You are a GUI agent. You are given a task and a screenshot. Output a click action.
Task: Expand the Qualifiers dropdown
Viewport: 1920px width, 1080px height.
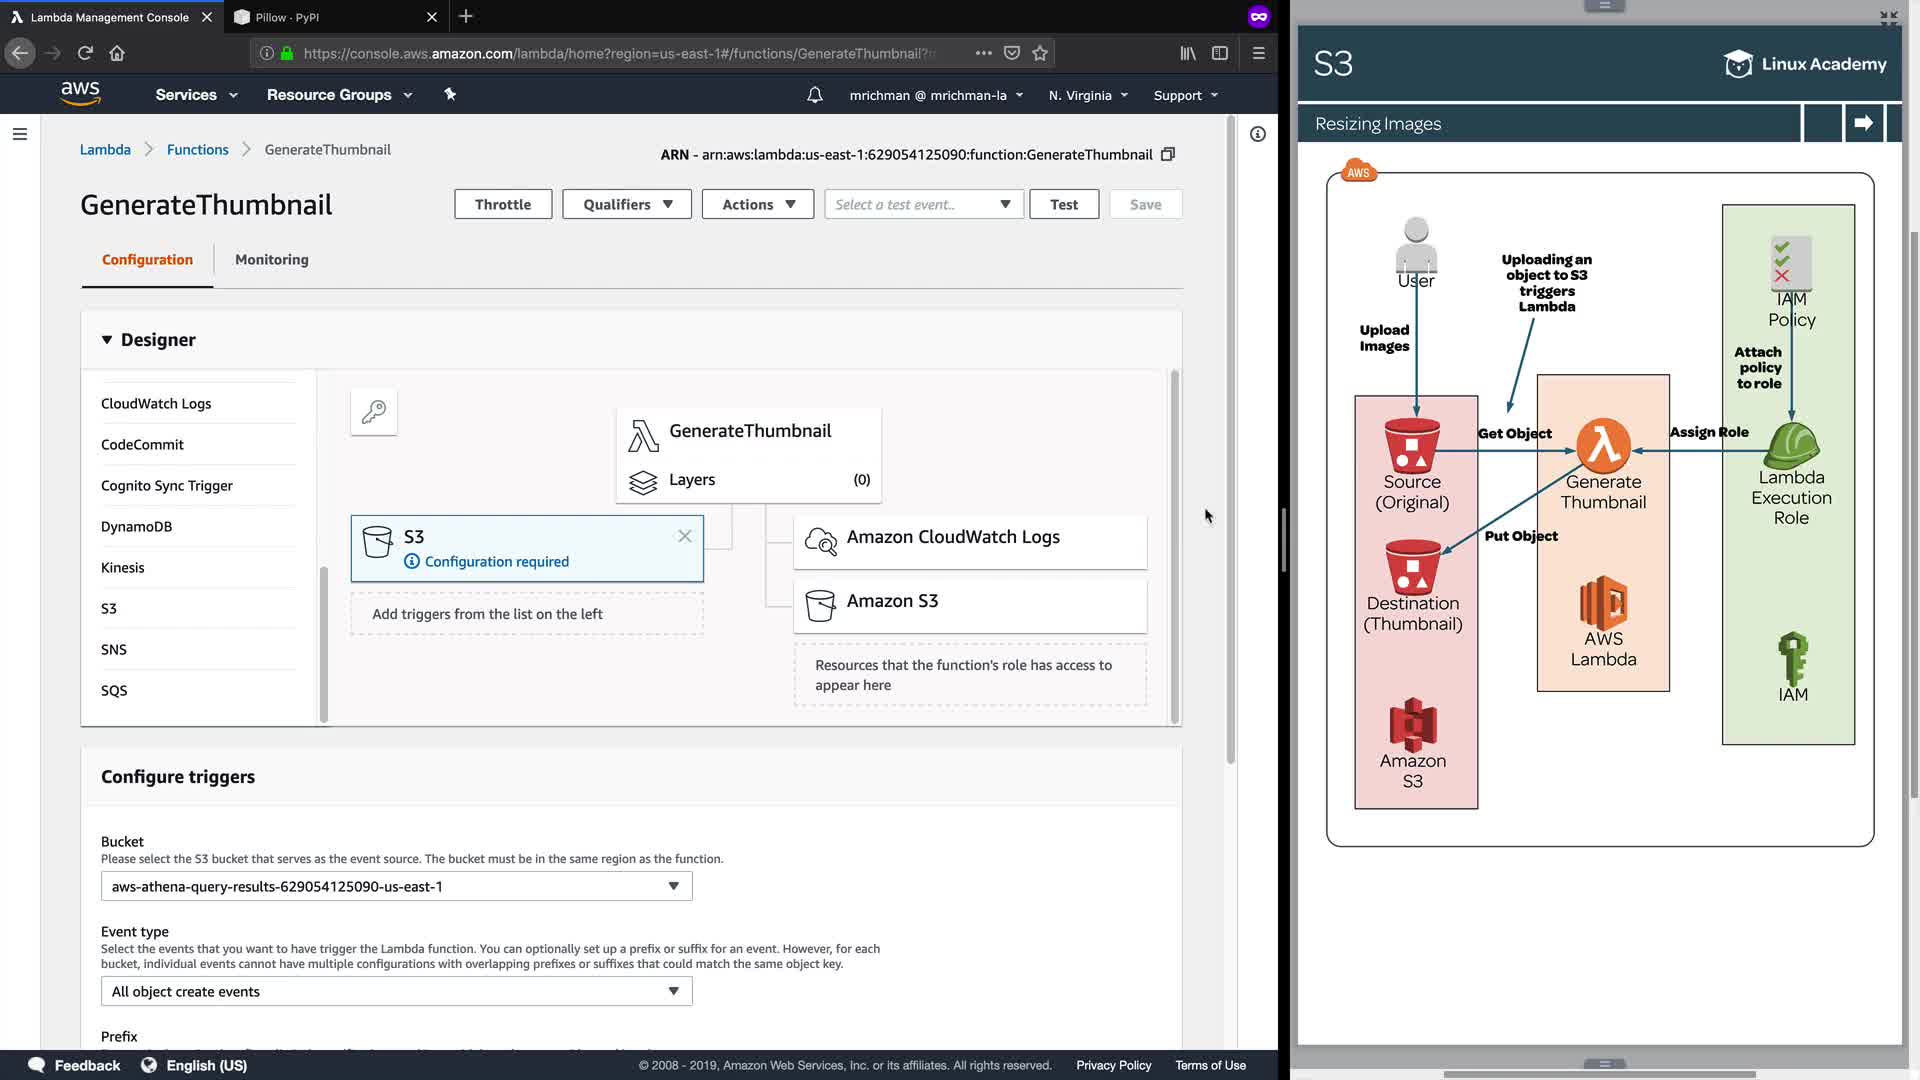[x=627, y=204]
